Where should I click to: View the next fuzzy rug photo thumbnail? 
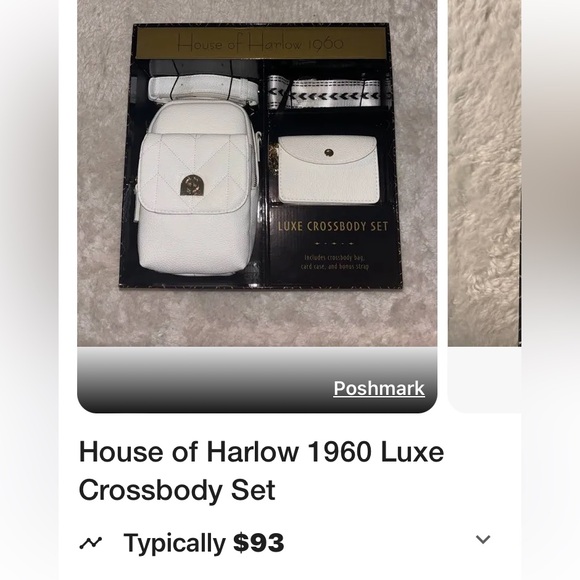tap(484, 173)
